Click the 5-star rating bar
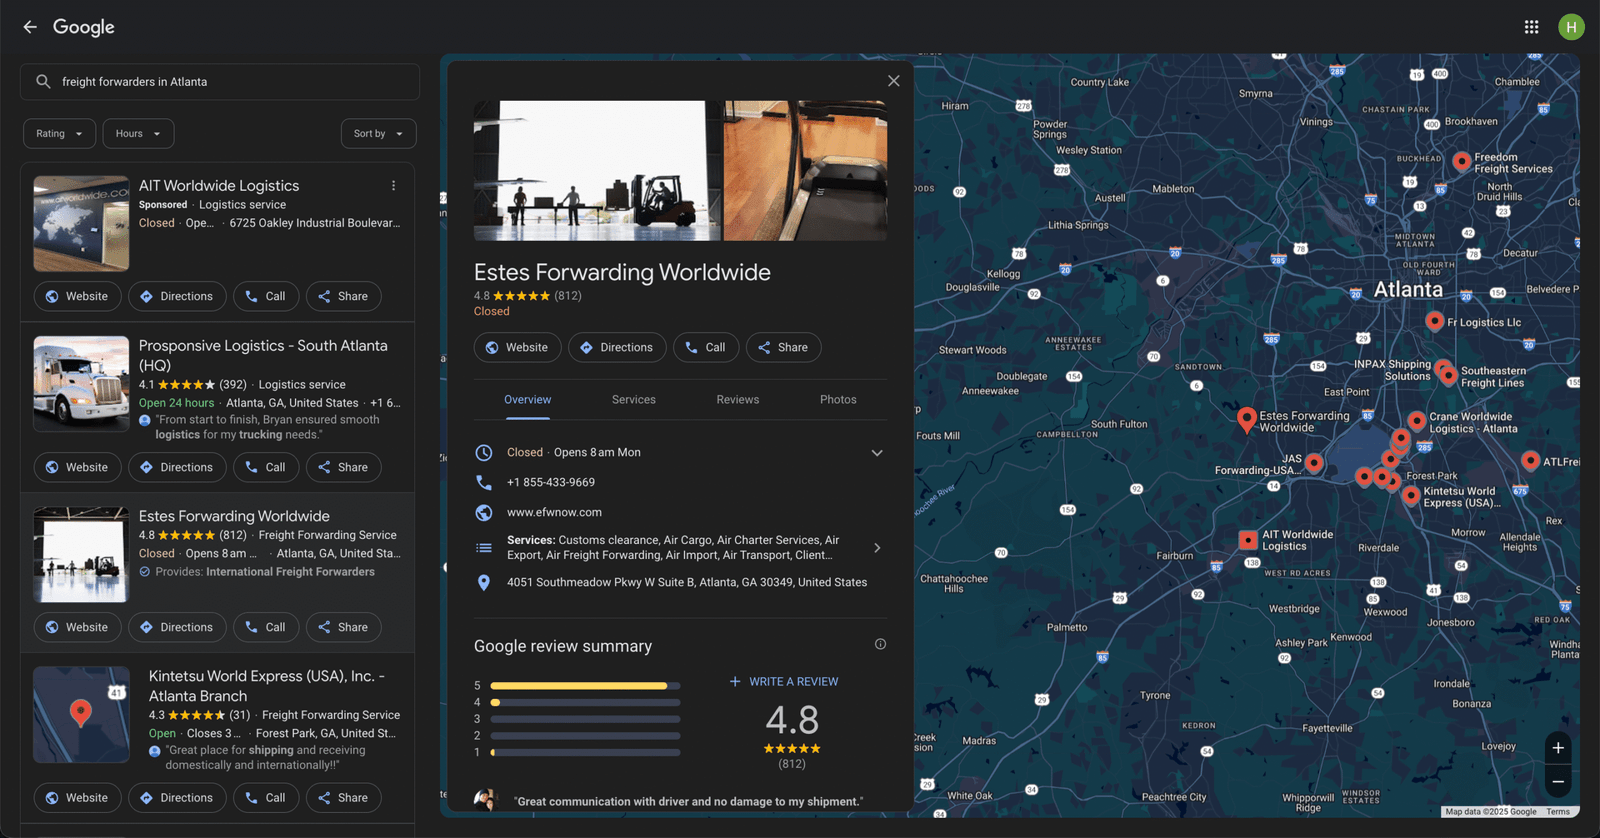1600x838 pixels. click(585, 686)
